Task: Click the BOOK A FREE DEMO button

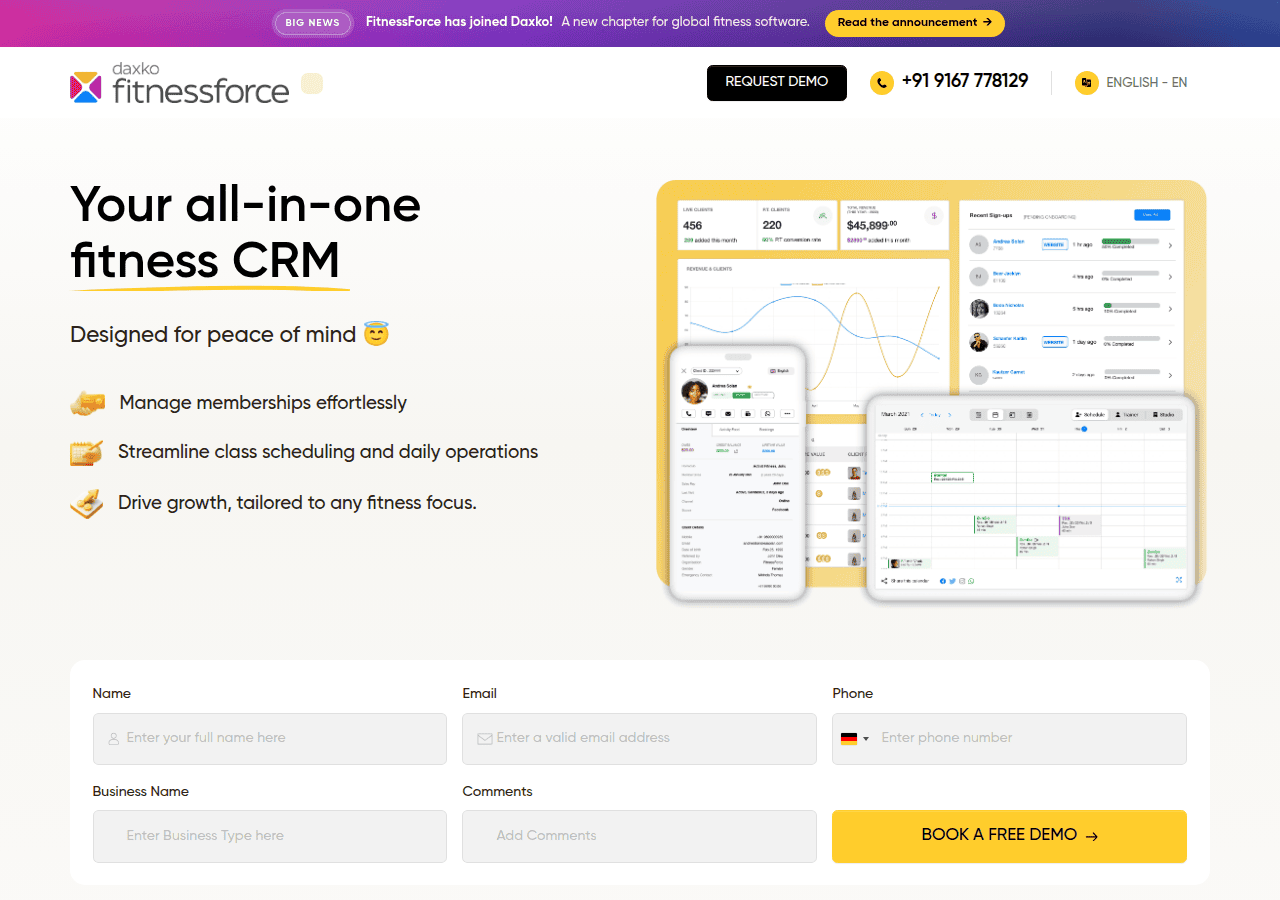Action: pos(1009,836)
